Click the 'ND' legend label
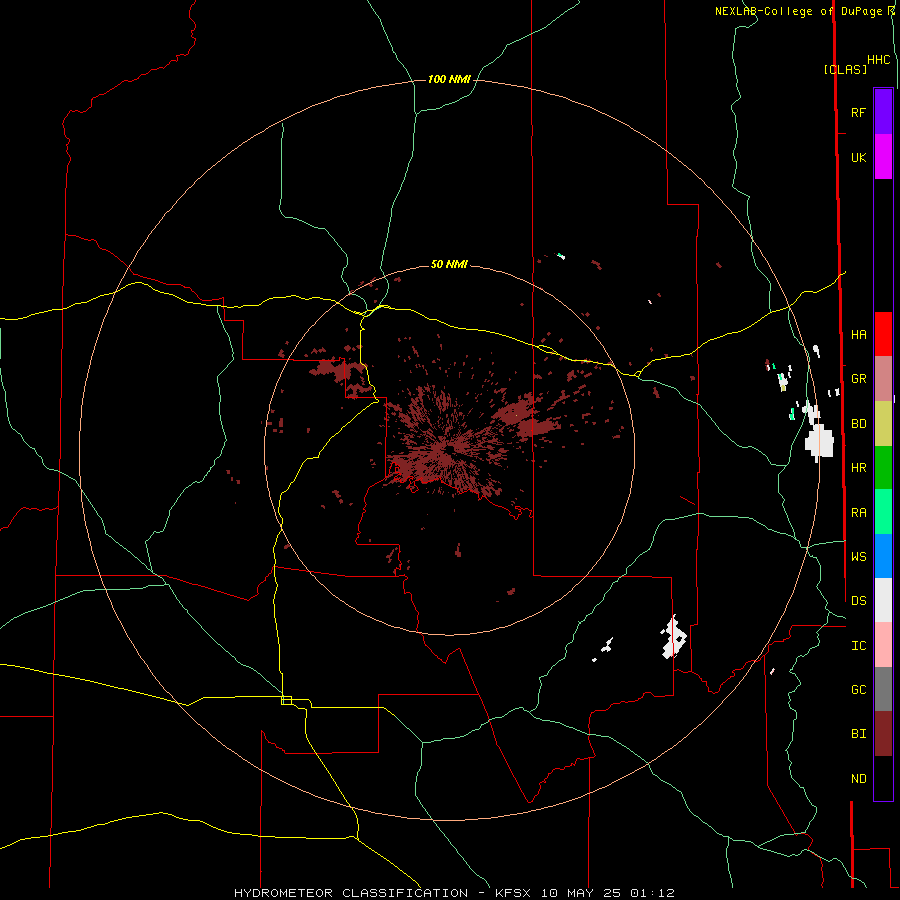 point(858,779)
